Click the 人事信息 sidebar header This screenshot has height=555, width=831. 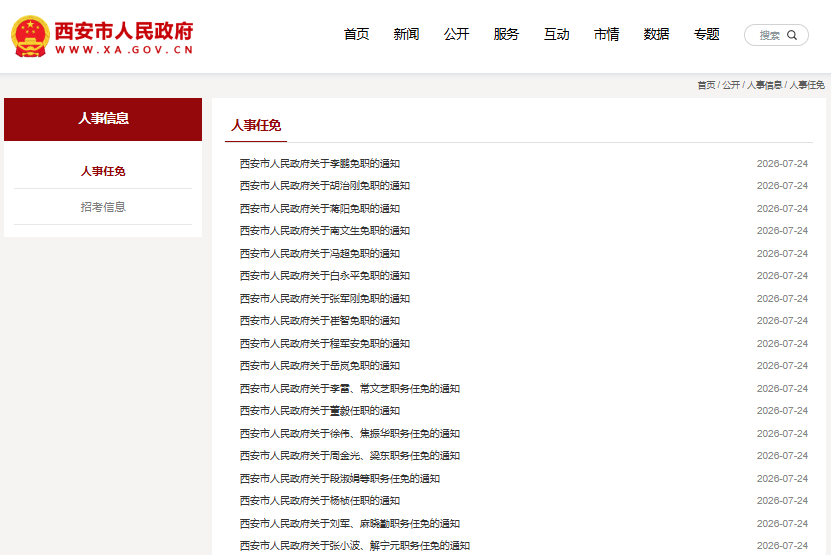click(x=103, y=119)
